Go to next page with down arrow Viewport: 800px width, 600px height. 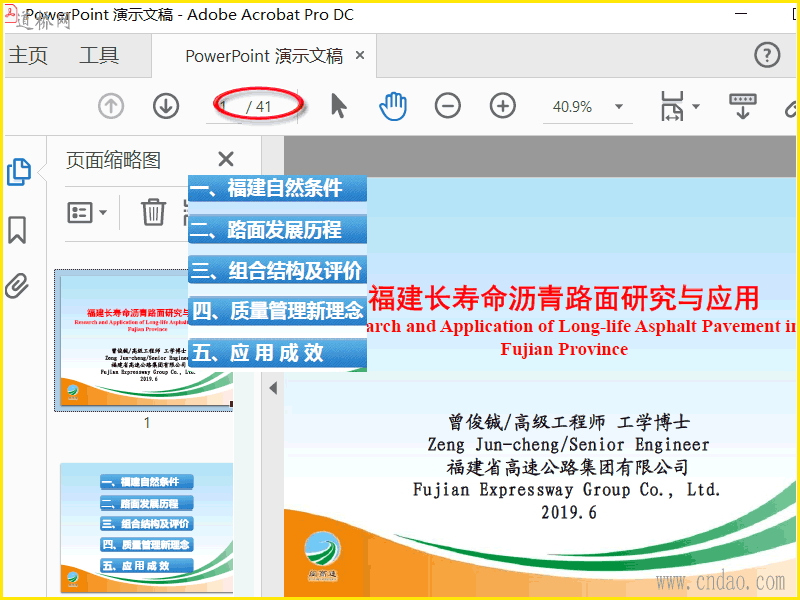(166, 106)
